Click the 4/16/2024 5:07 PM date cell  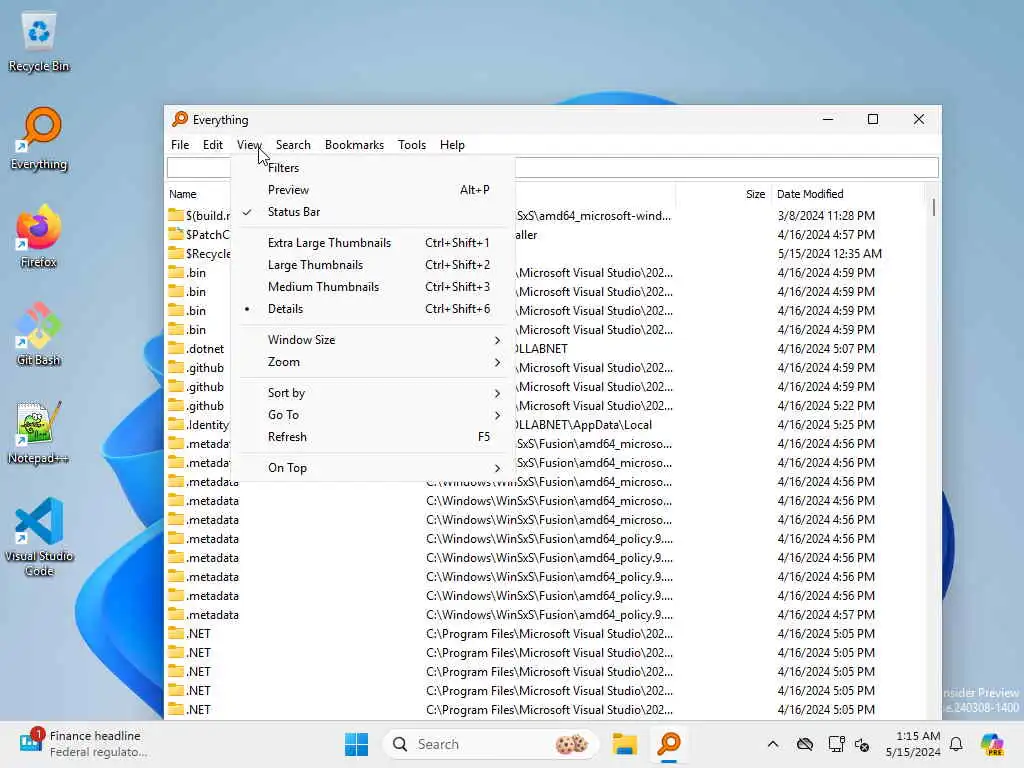[x=826, y=349]
